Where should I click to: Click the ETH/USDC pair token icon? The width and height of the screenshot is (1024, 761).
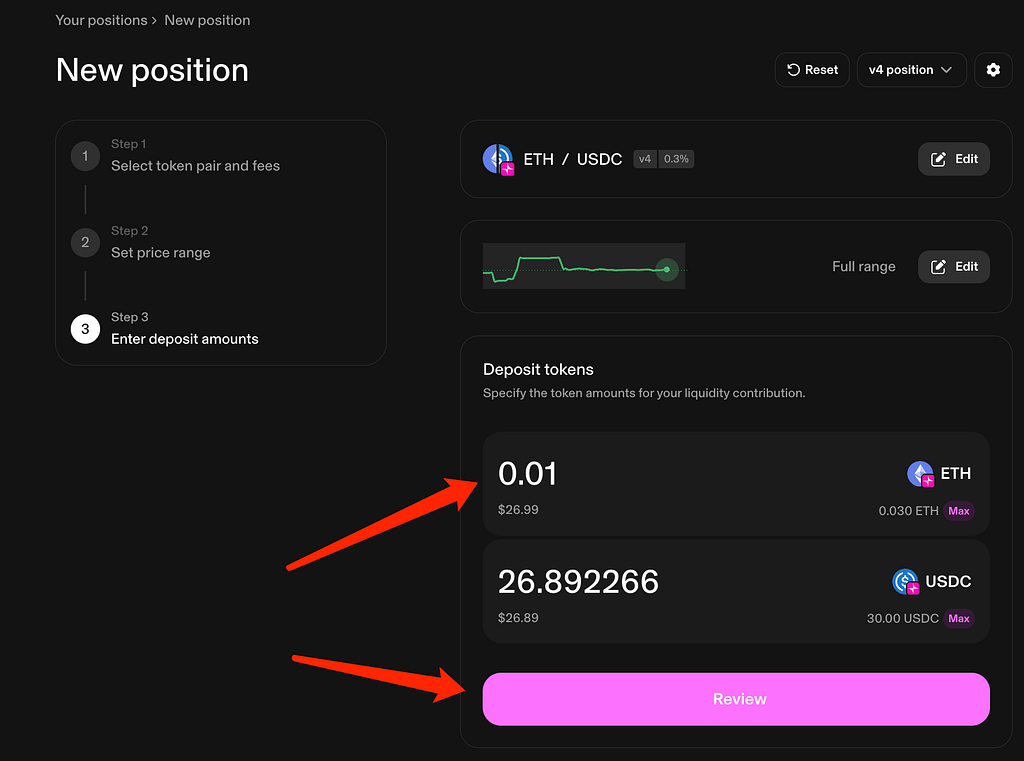pyautogui.click(x=498, y=159)
